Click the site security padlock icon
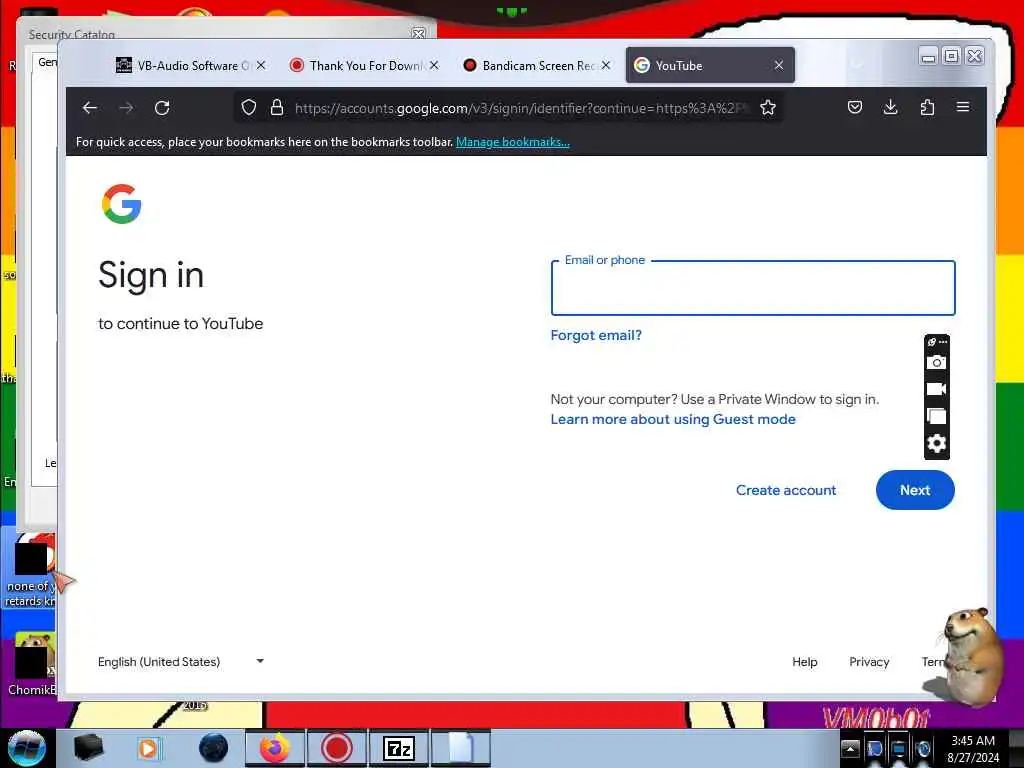The width and height of the screenshot is (1024, 768). [277, 107]
